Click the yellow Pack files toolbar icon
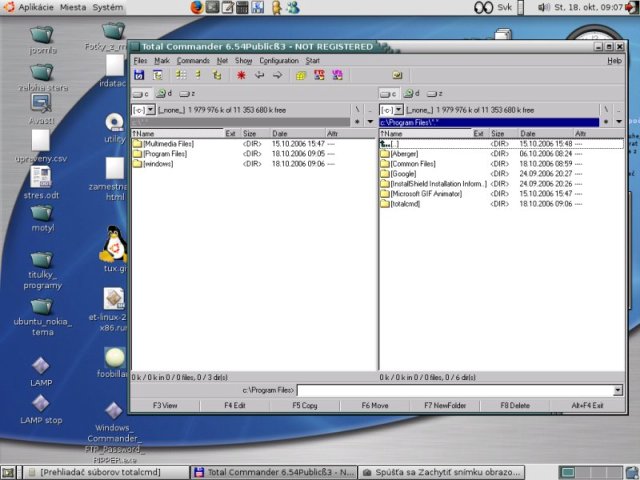Image resolution: width=640 pixels, height=480 pixels. [300, 75]
